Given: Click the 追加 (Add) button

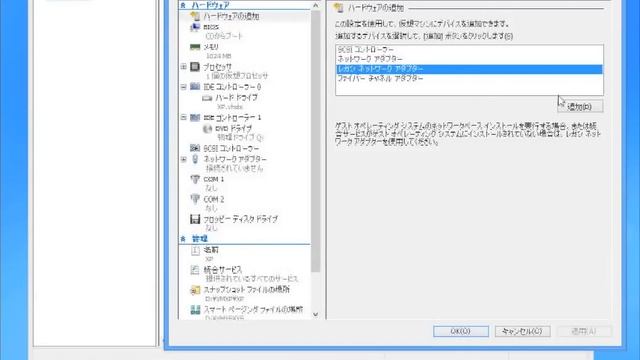Looking at the screenshot, I should 580,107.
